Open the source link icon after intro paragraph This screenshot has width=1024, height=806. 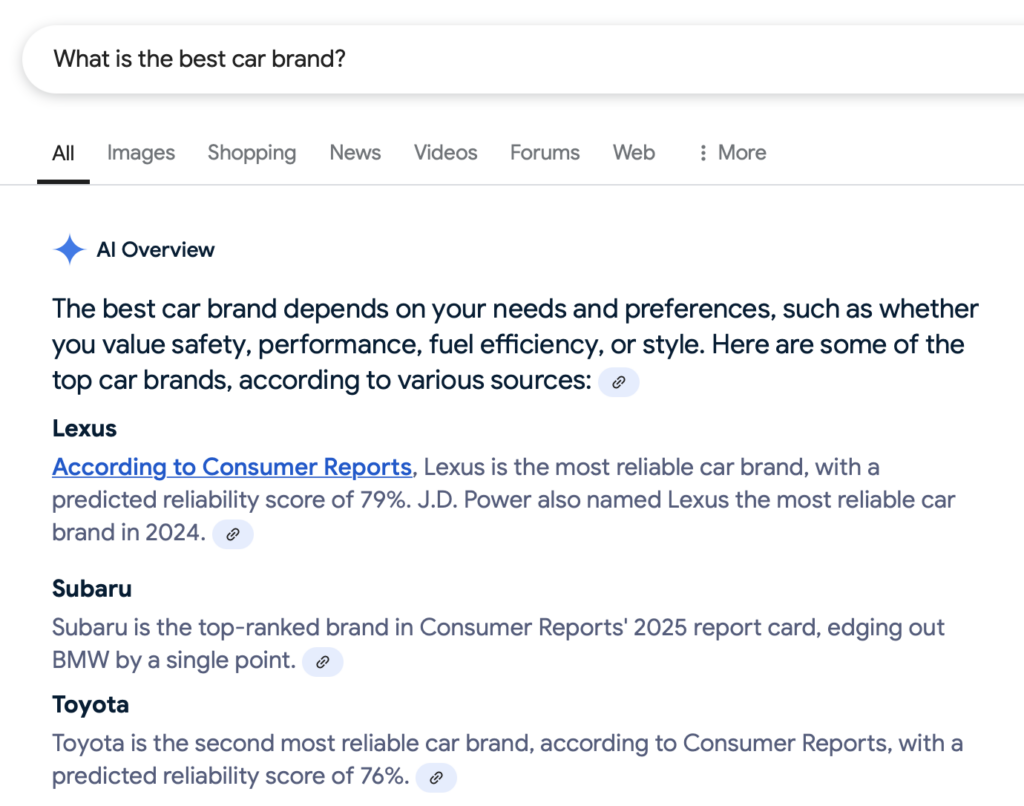[x=618, y=382]
